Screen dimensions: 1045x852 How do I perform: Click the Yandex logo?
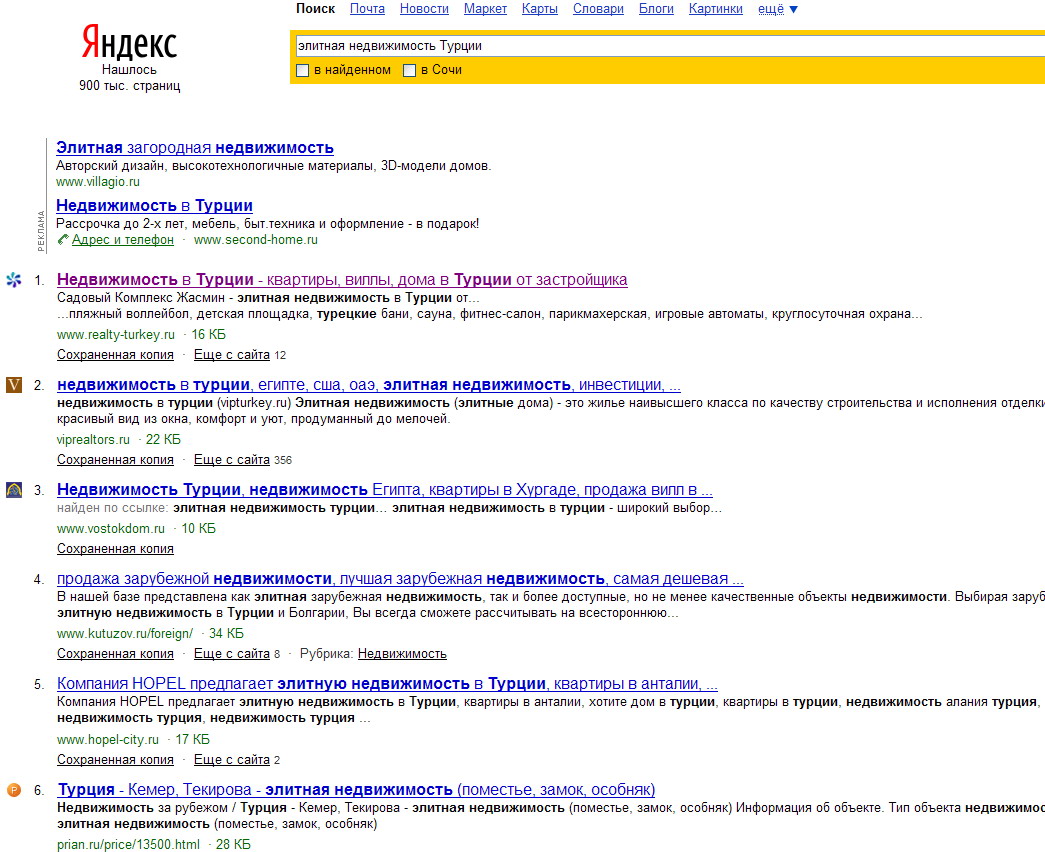[x=129, y=44]
